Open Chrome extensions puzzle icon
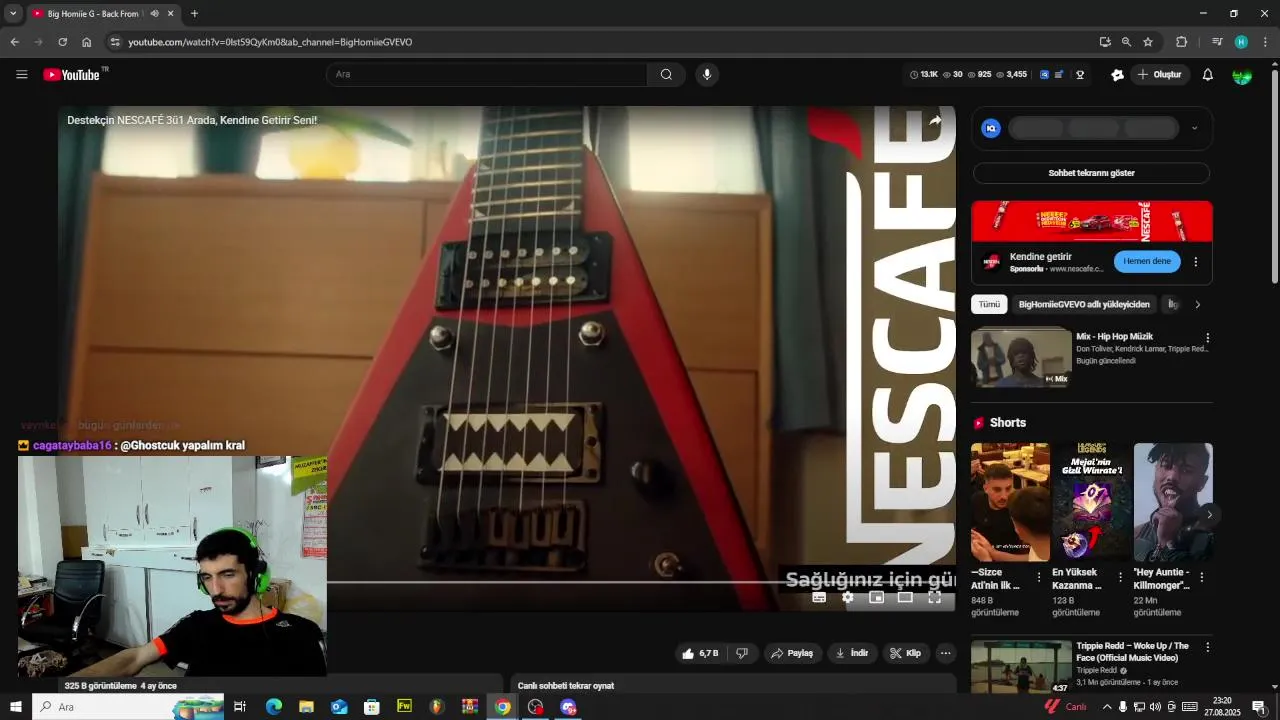Viewport: 1280px width, 720px height. click(1181, 42)
